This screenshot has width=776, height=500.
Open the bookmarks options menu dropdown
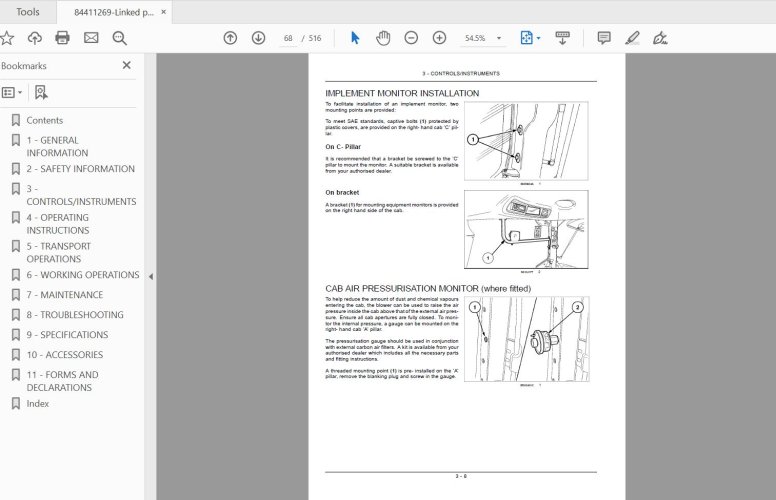(x=11, y=92)
